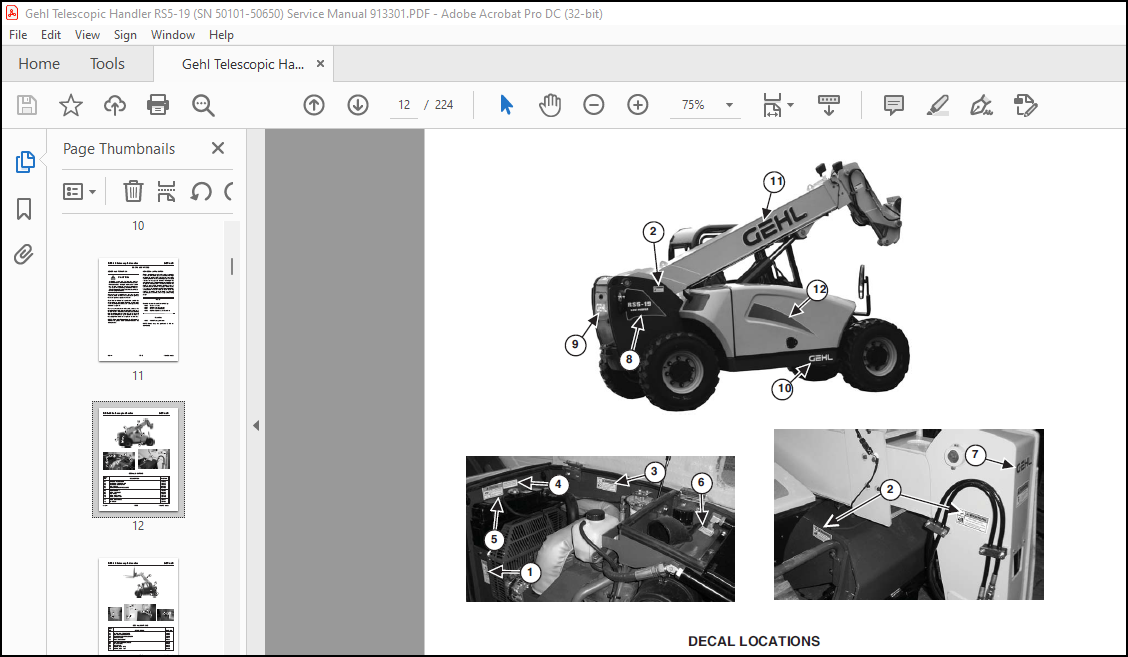Switch to the Home tab
Screen dimensions: 1128x657
(x=39, y=63)
